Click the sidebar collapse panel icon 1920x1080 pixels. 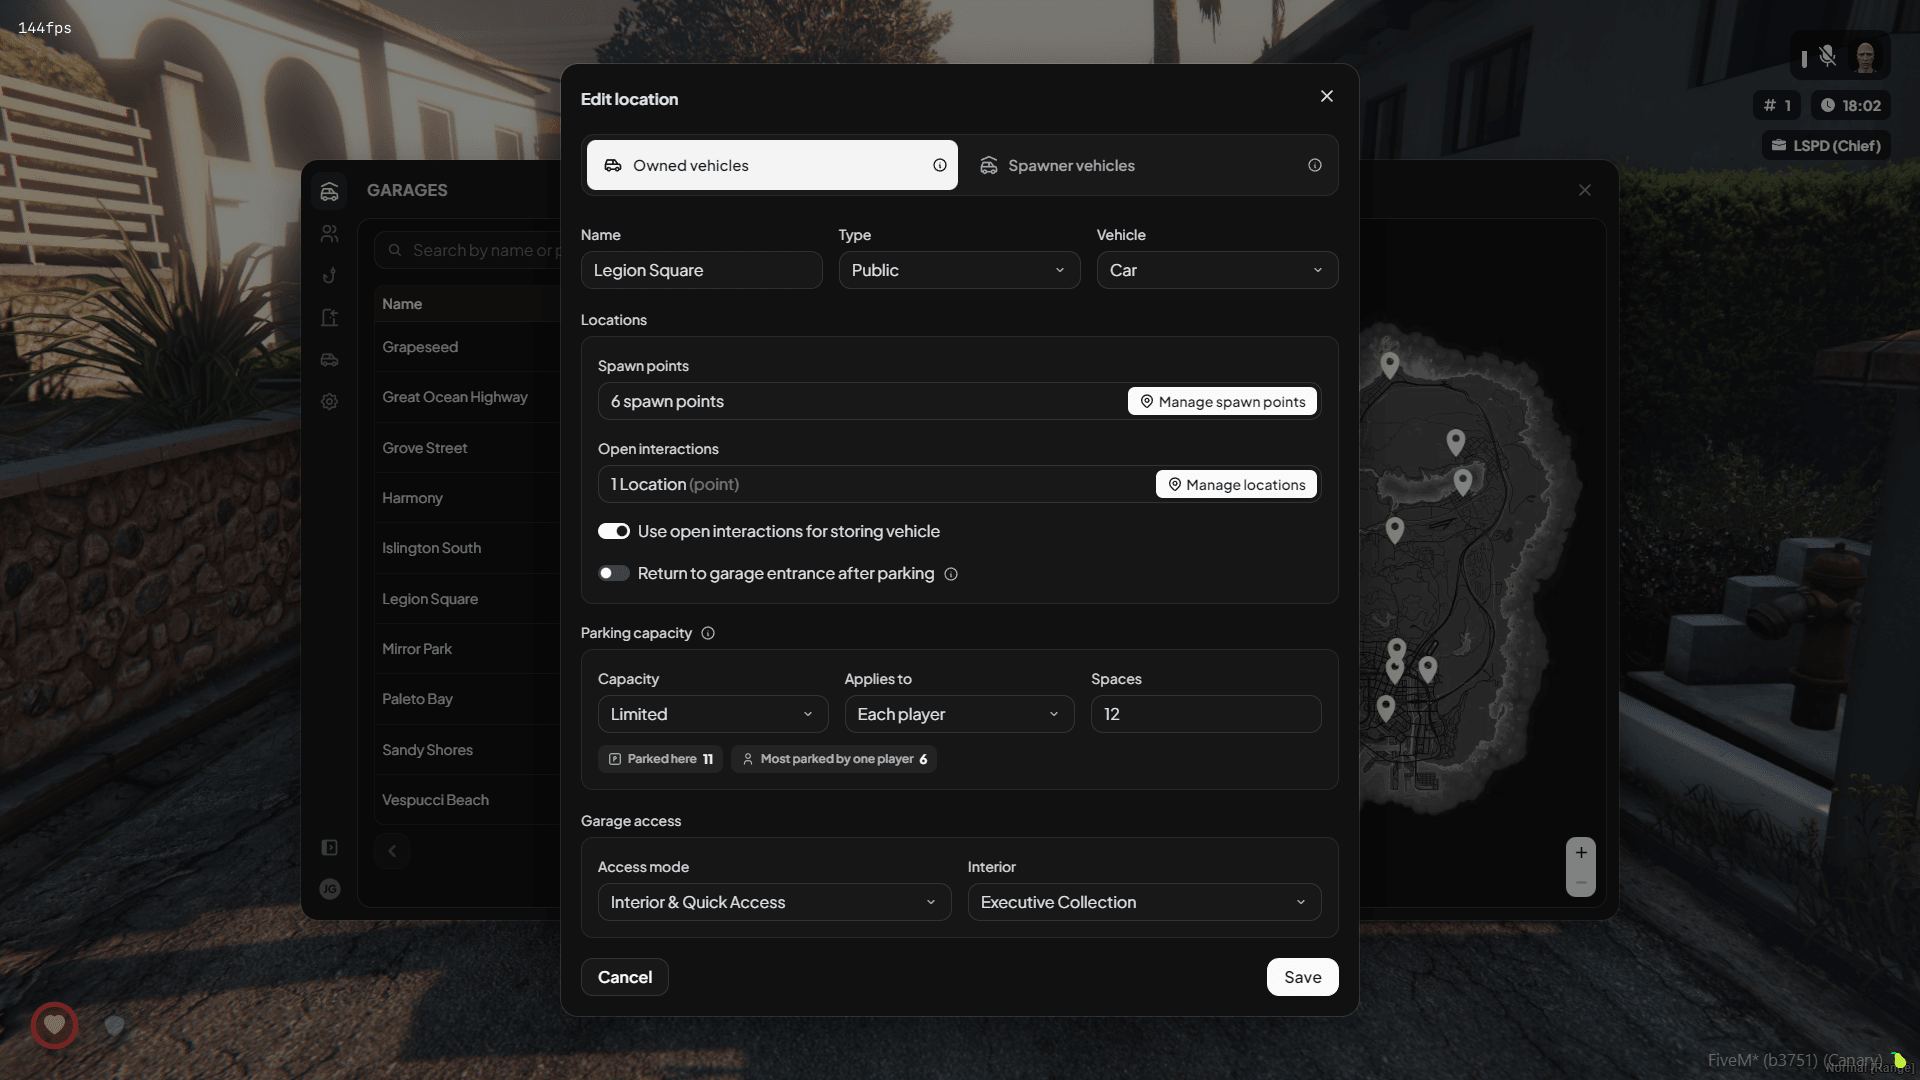click(329, 847)
